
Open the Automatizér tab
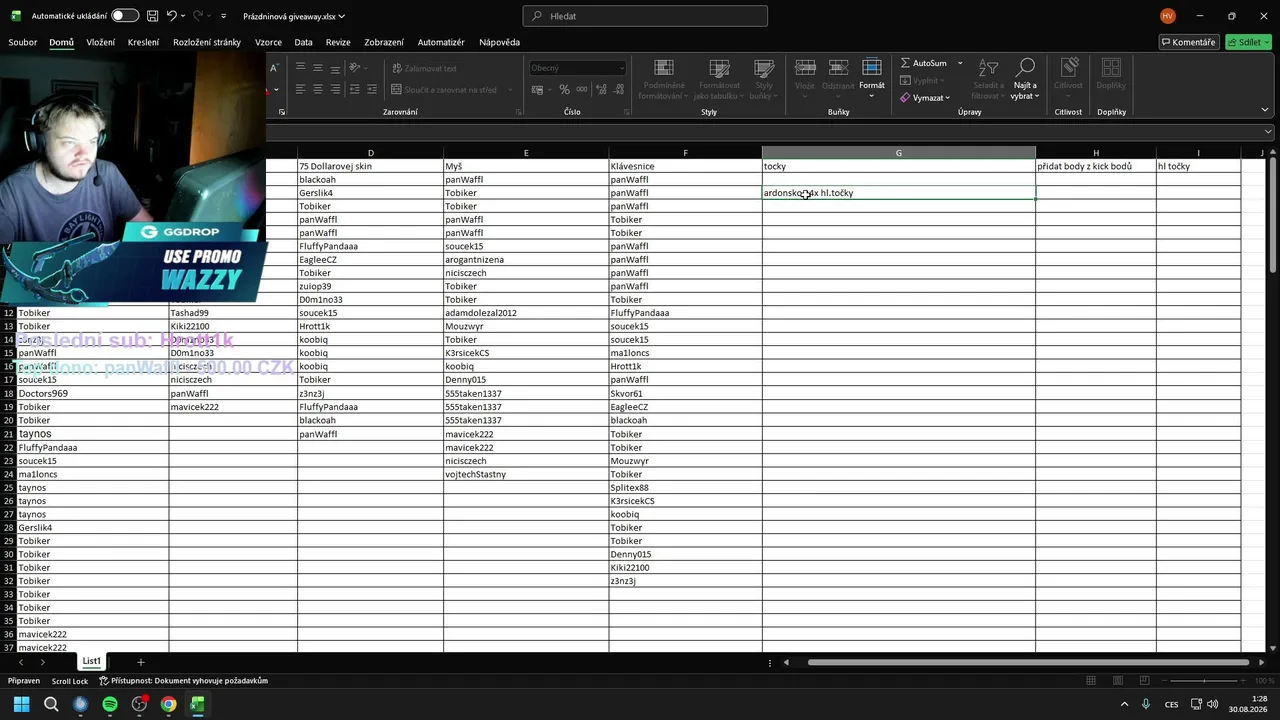pos(441,42)
